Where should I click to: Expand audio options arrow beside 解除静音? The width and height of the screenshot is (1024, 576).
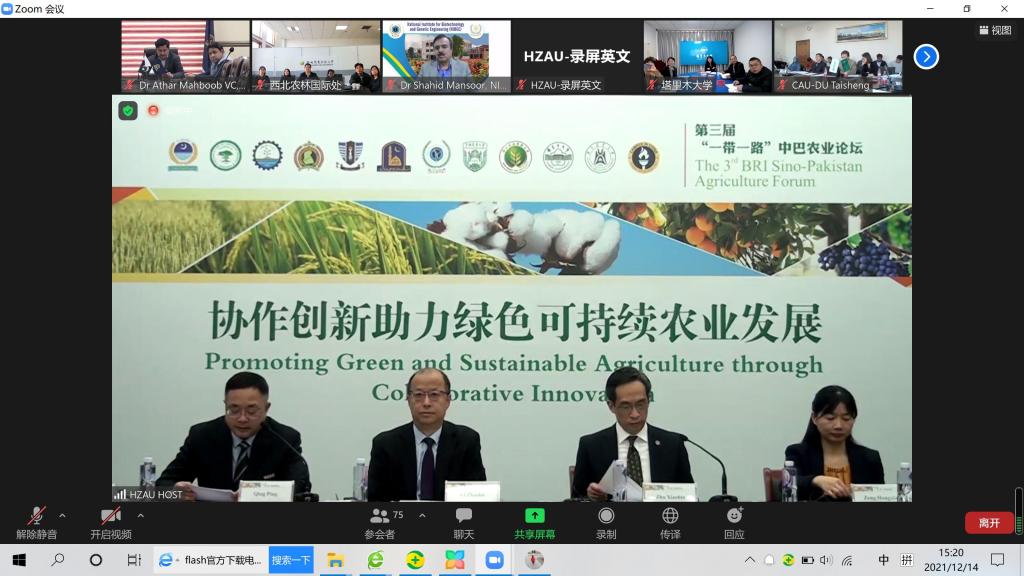pyautogui.click(x=62, y=516)
